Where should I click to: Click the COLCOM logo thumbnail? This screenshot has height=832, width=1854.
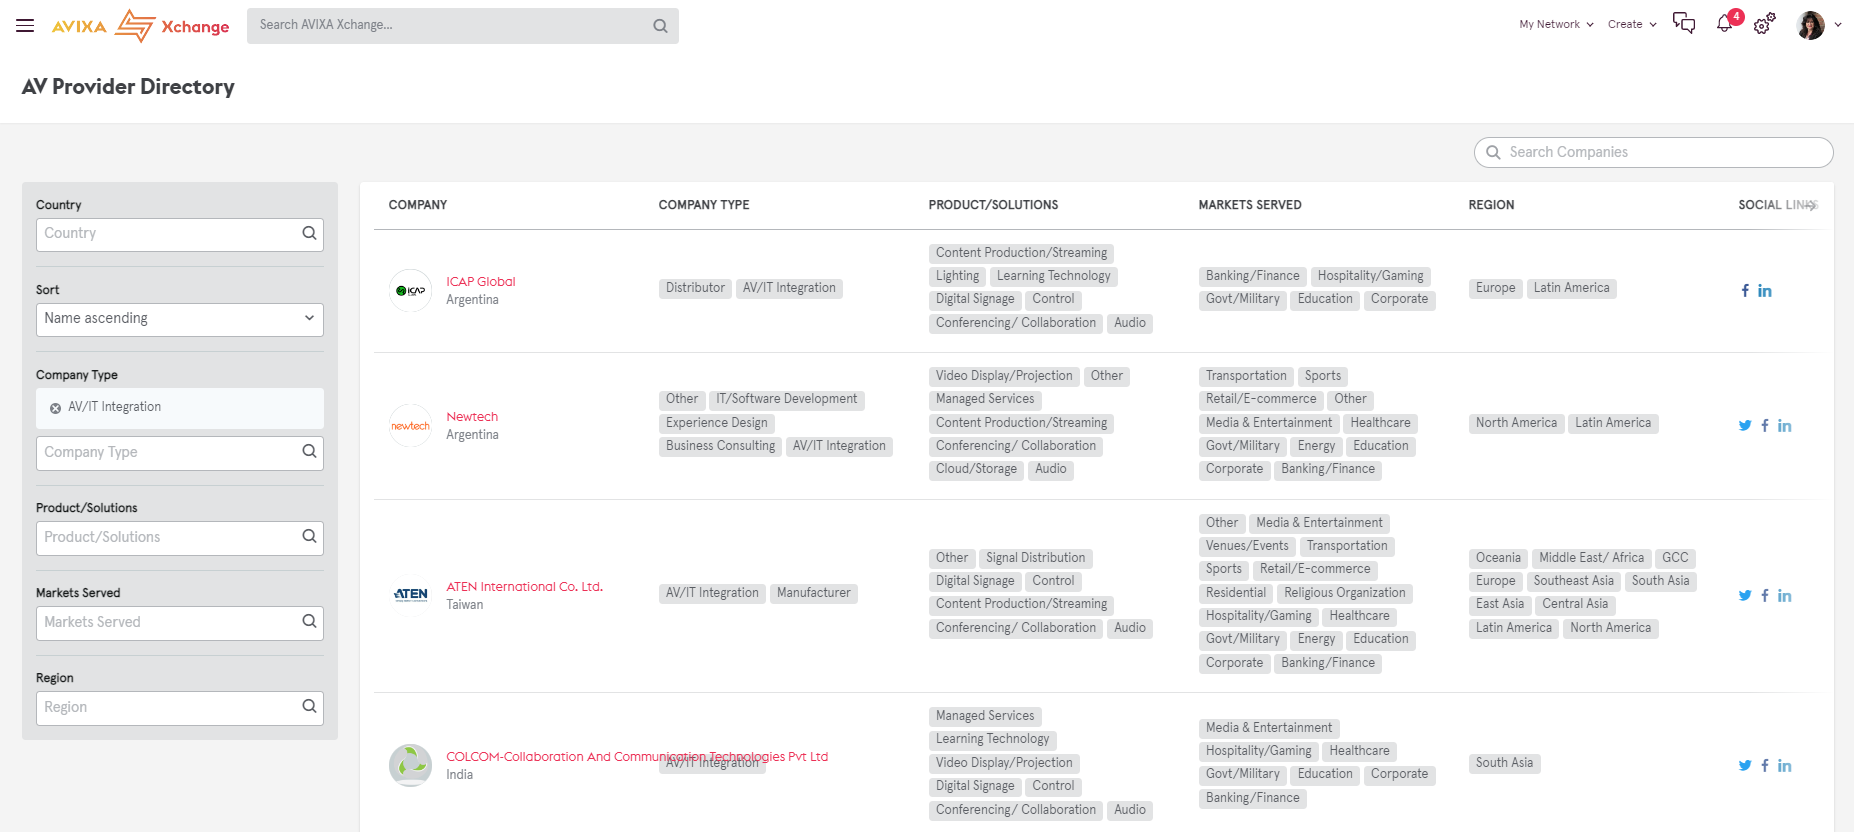[x=410, y=765]
